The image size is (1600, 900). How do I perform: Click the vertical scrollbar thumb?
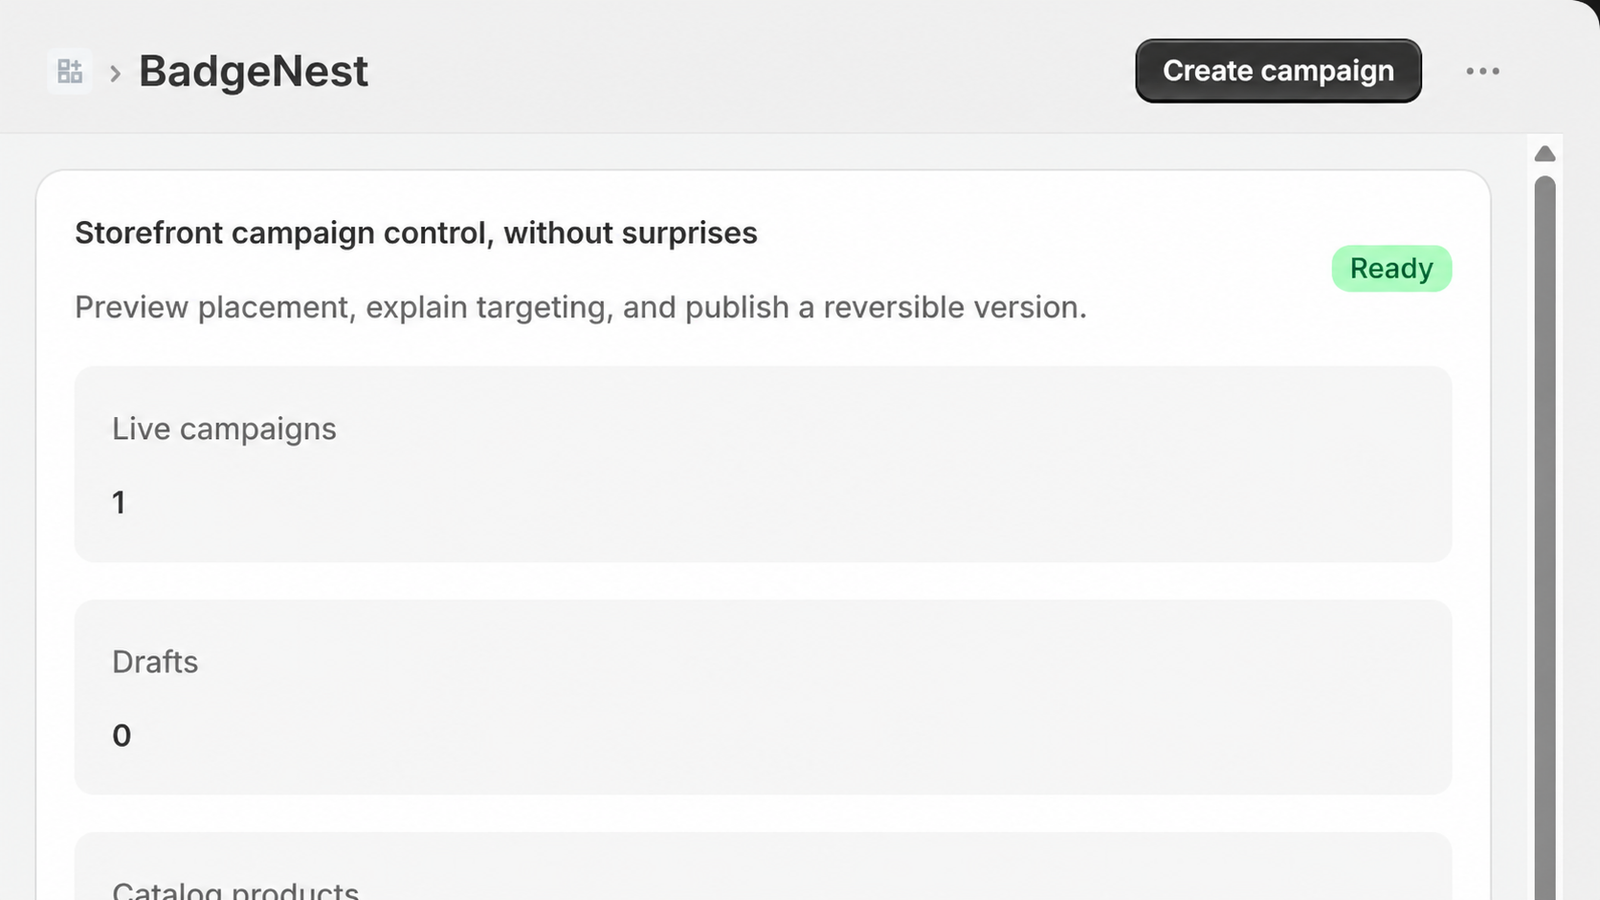[x=1545, y=538]
